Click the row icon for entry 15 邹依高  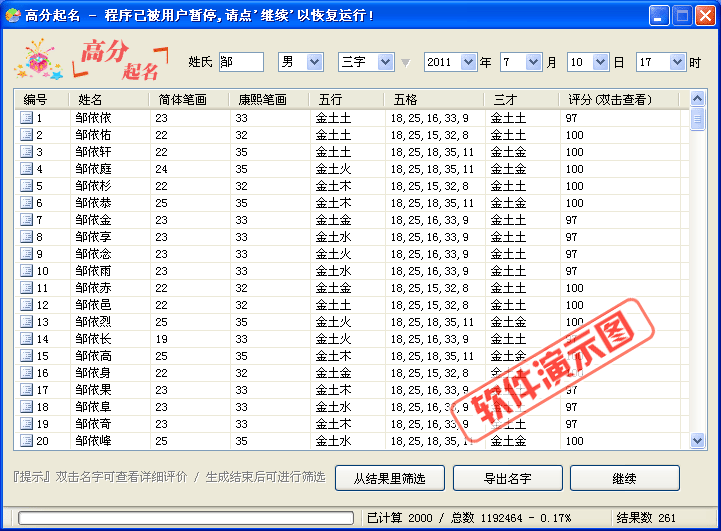pos(27,356)
